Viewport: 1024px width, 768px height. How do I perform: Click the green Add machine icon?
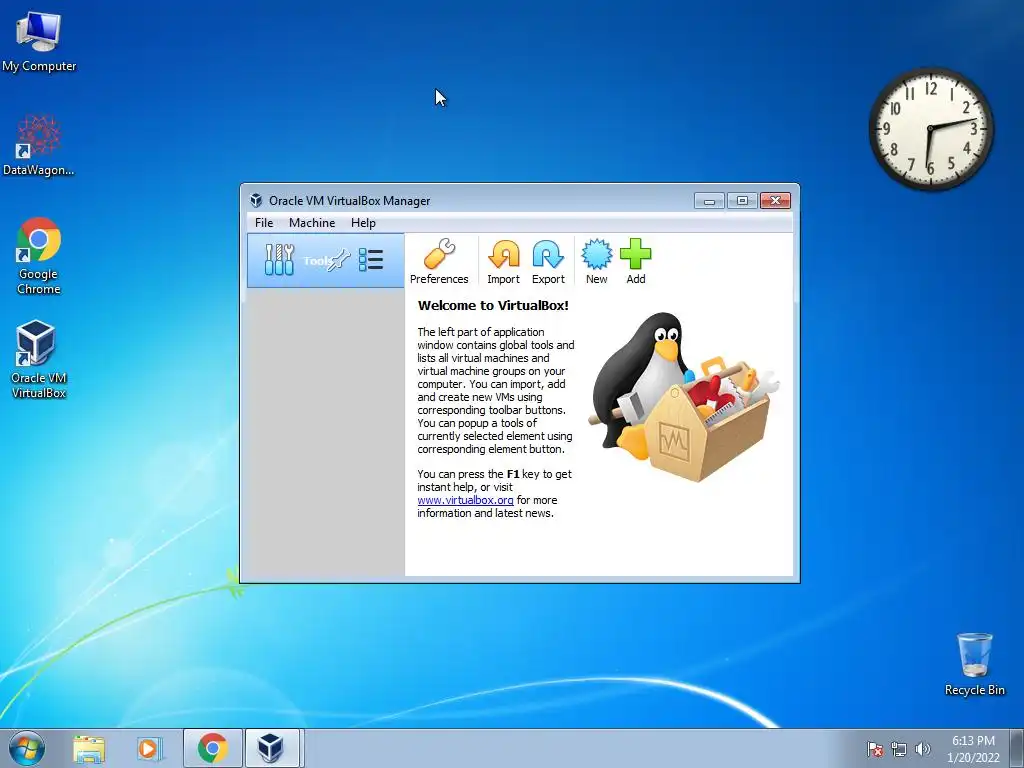point(635,261)
